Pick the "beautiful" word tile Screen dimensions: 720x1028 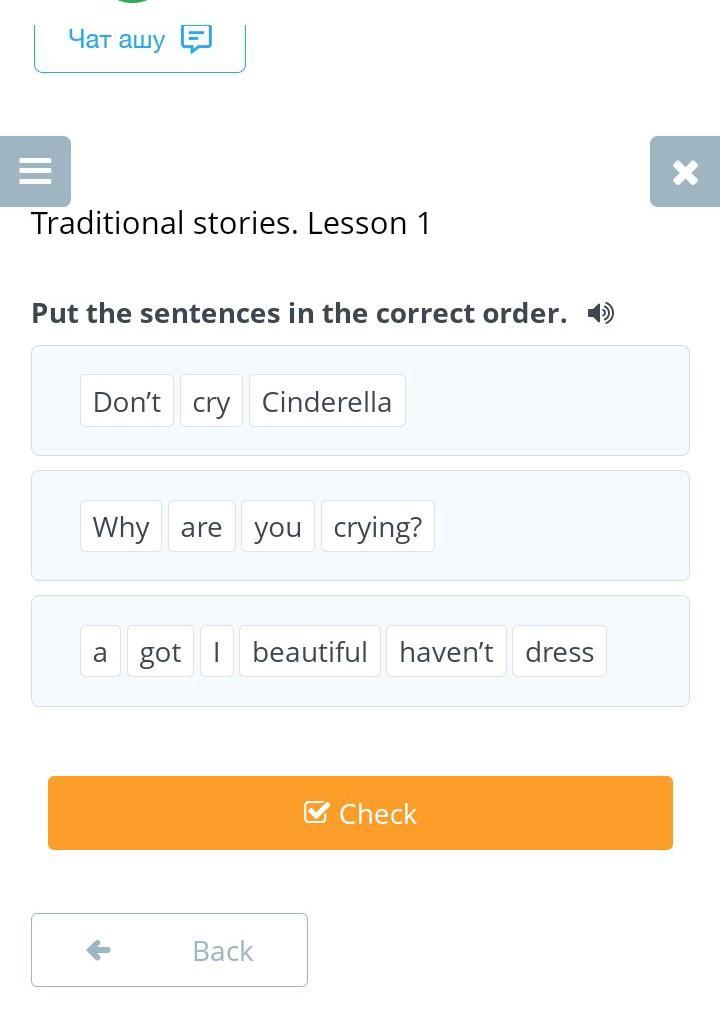pos(310,651)
